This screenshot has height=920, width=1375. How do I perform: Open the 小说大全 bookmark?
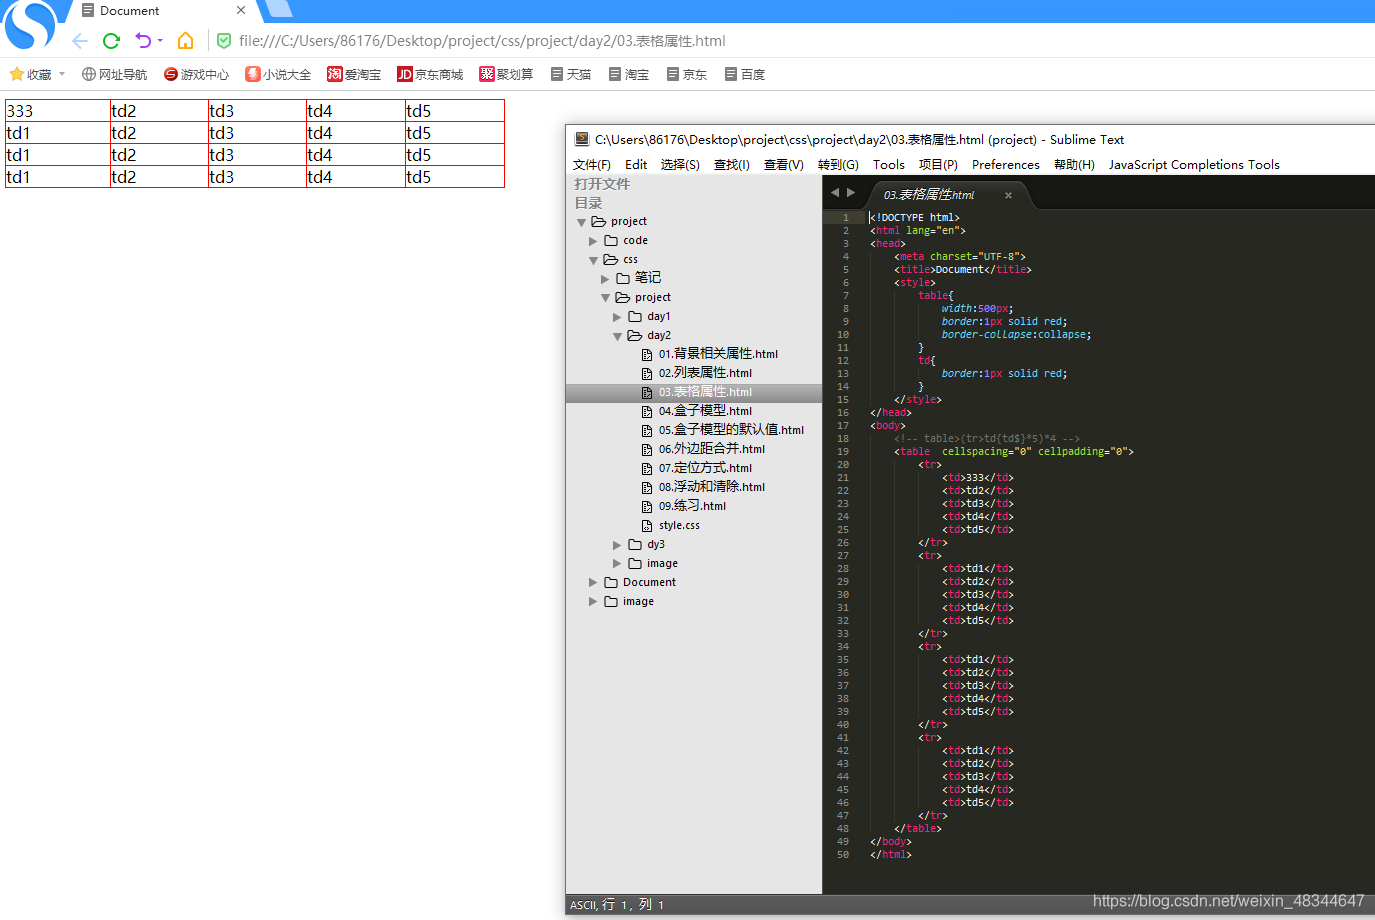(x=278, y=74)
